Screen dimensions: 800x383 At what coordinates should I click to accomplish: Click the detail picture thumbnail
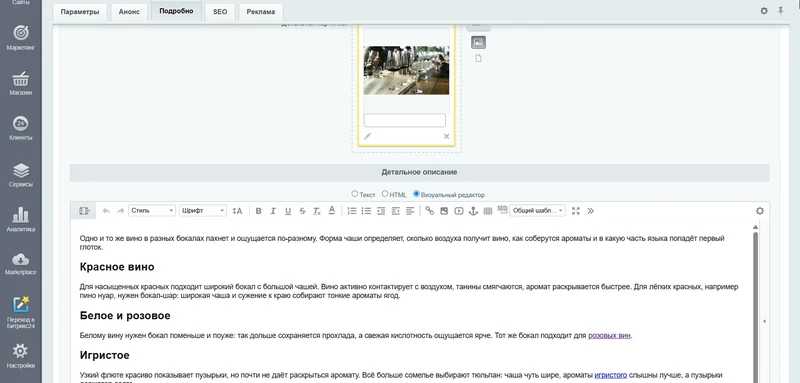[x=406, y=70]
